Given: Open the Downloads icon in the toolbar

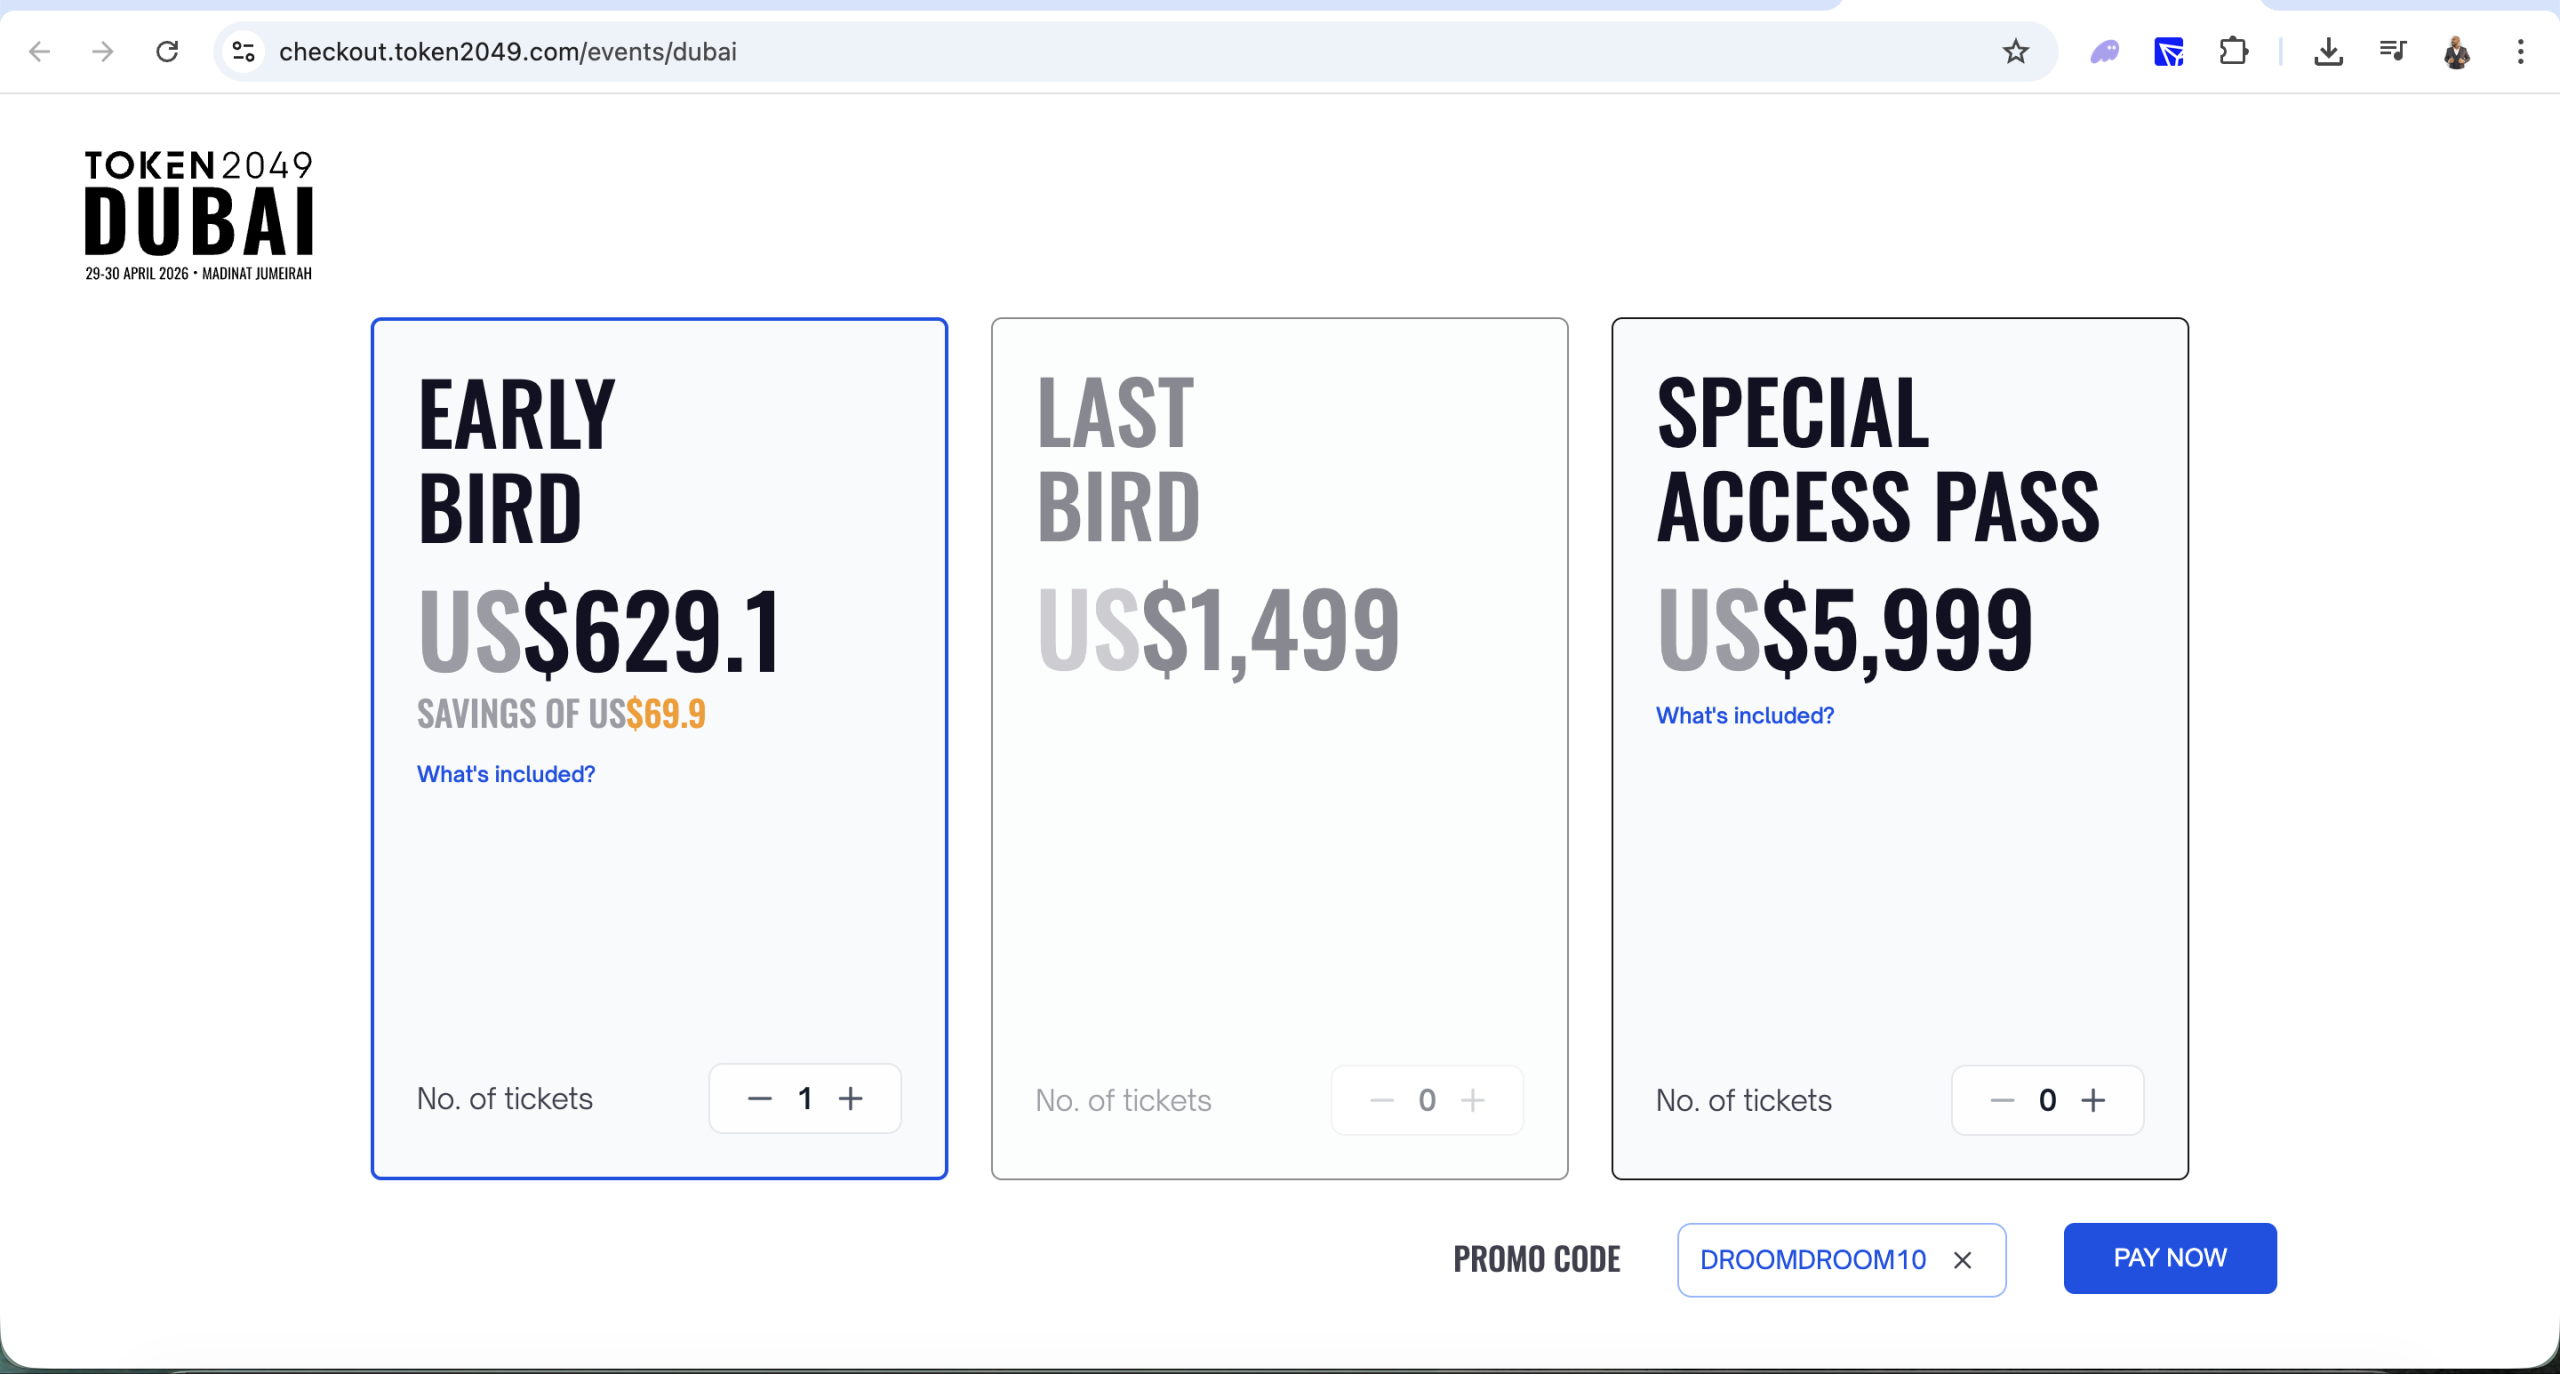Looking at the screenshot, I should (2330, 51).
